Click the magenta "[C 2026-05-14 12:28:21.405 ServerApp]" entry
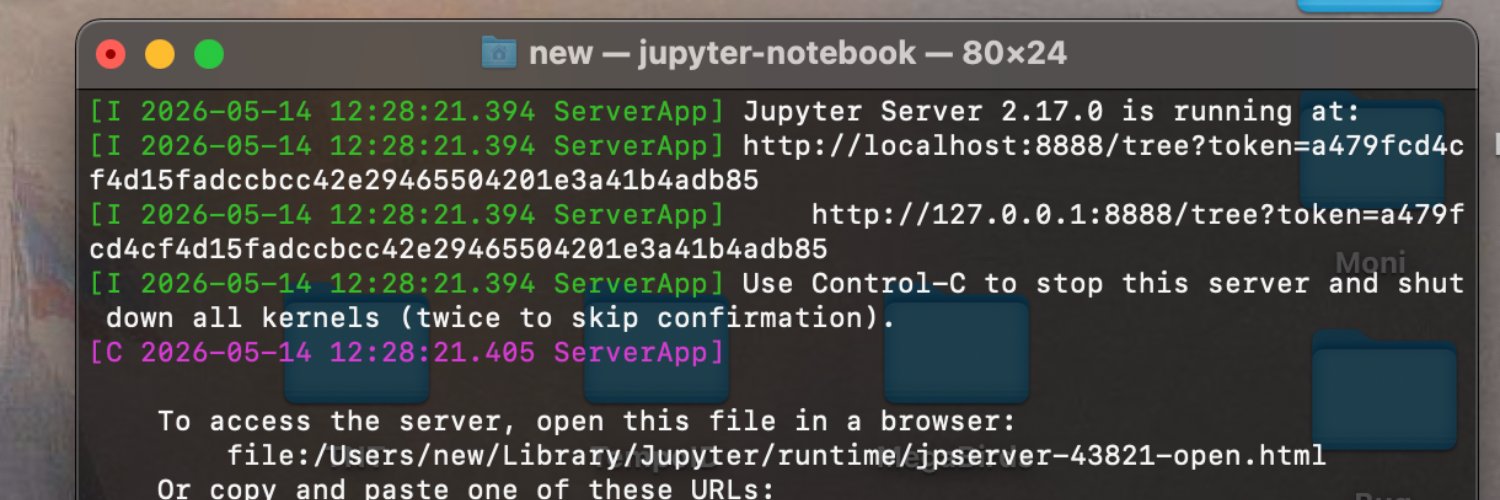Image resolution: width=1500 pixels, height=500 pixels. tap(407, 352)
